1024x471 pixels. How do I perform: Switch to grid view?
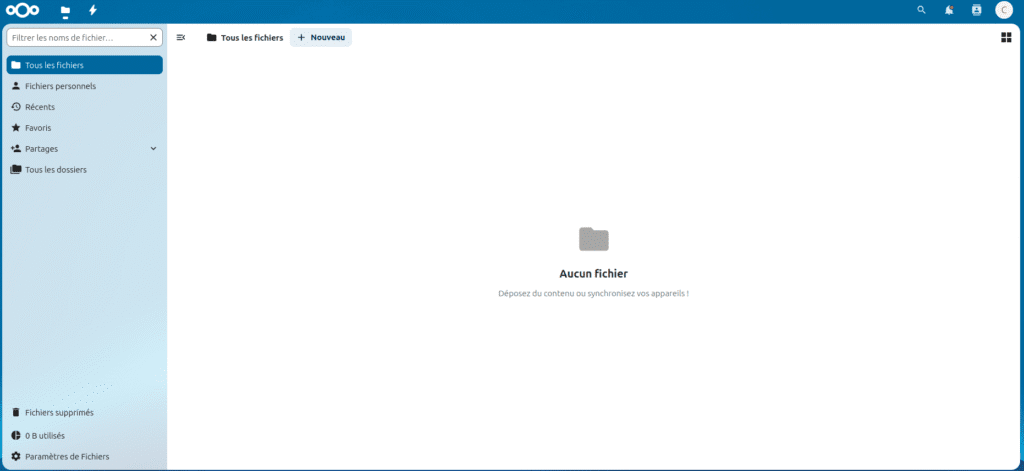coord(1005,37)
